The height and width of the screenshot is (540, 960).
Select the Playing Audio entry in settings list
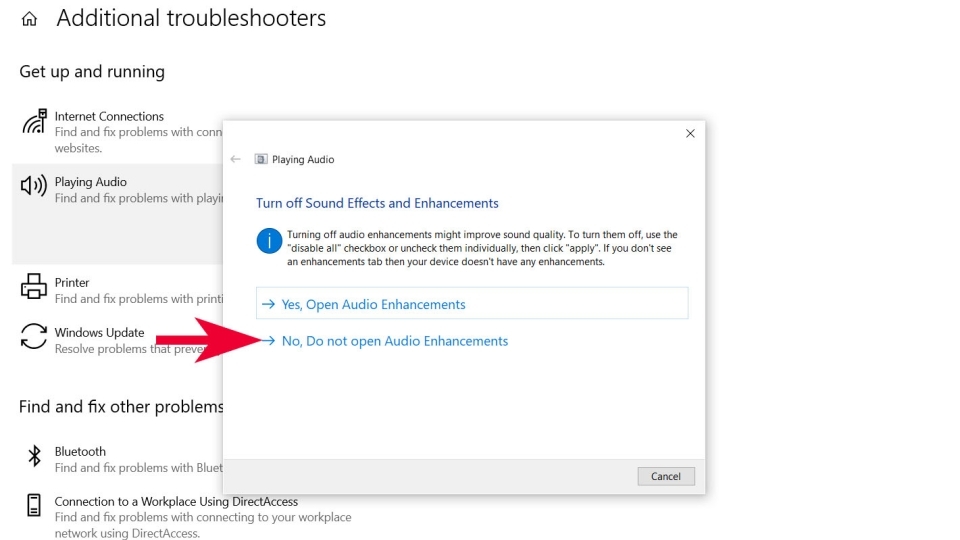click(118, 213)
